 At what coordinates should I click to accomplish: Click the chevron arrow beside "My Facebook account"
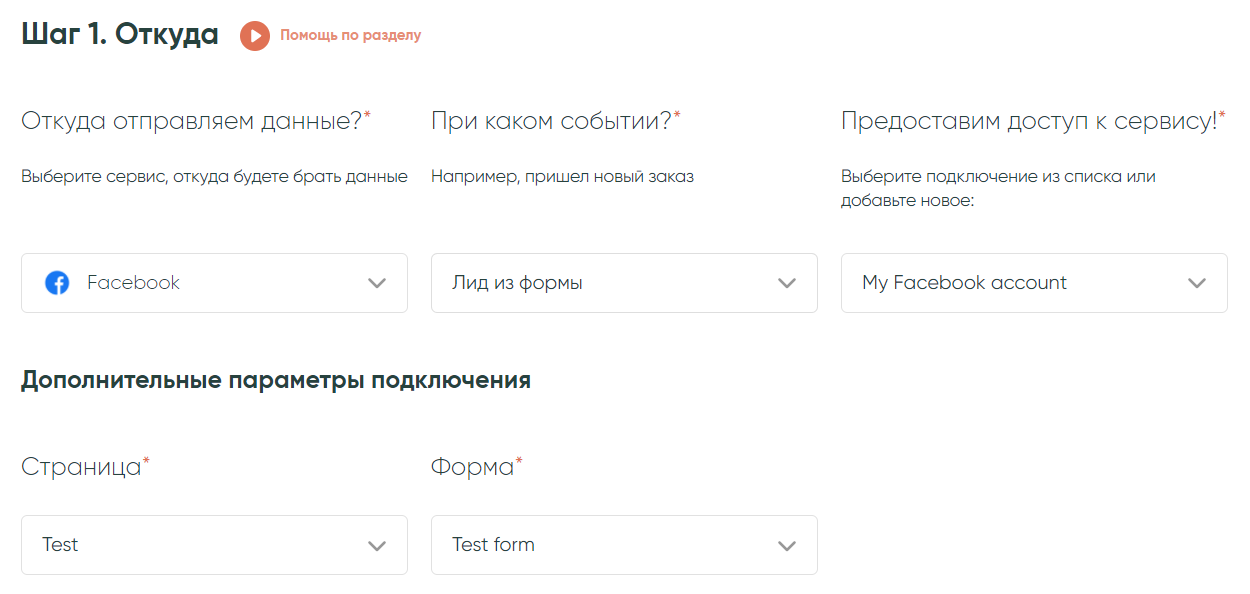point(1197,283)
